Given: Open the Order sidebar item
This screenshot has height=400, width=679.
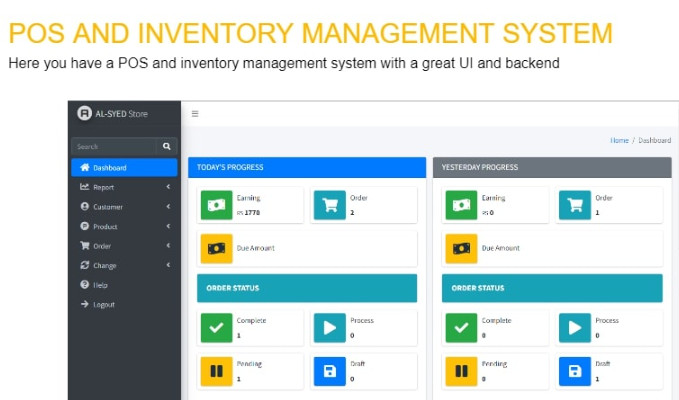Looking at the screenshot, I should [x=124, y=245].
